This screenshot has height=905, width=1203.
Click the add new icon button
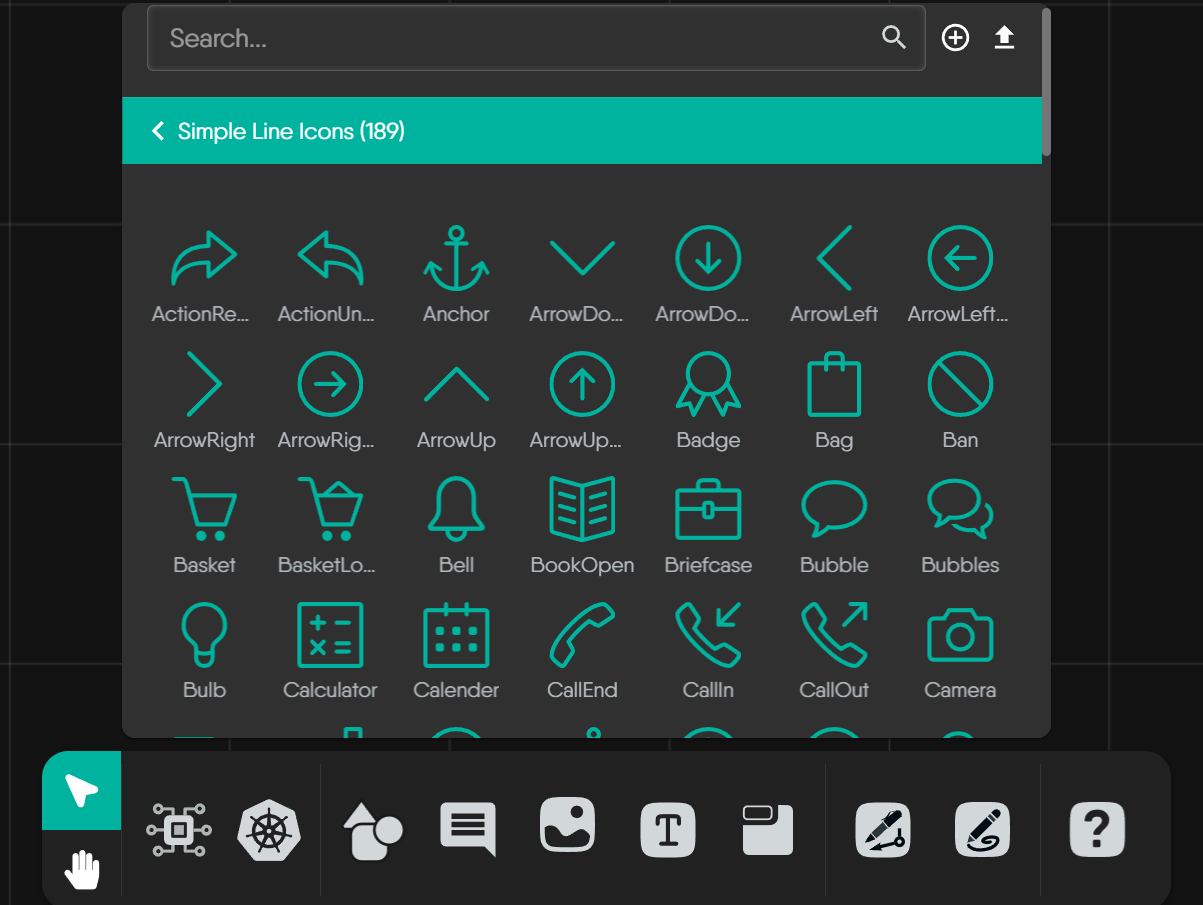pos(955,37)
